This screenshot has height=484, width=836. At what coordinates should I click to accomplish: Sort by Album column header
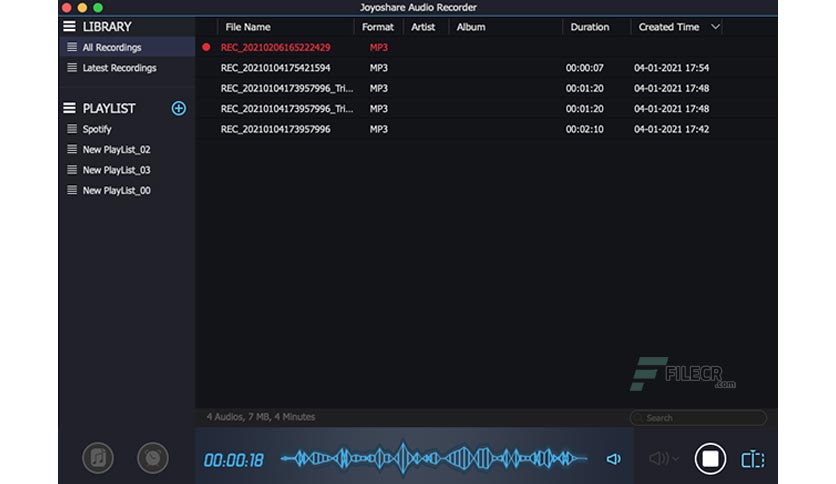(x=471, y=27)
